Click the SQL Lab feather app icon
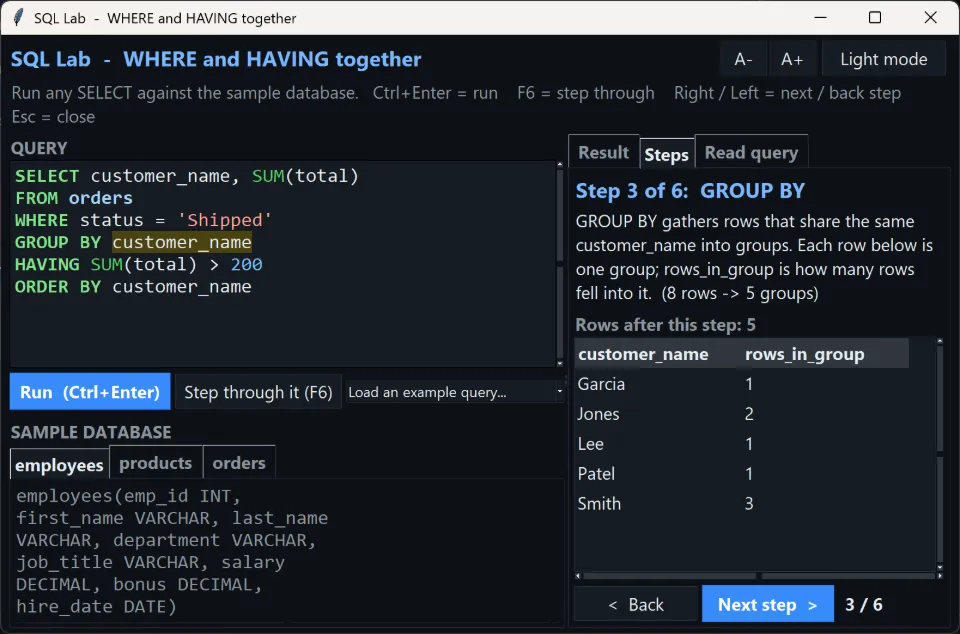This screenshot has height=634, width=960. coord(18,18)
